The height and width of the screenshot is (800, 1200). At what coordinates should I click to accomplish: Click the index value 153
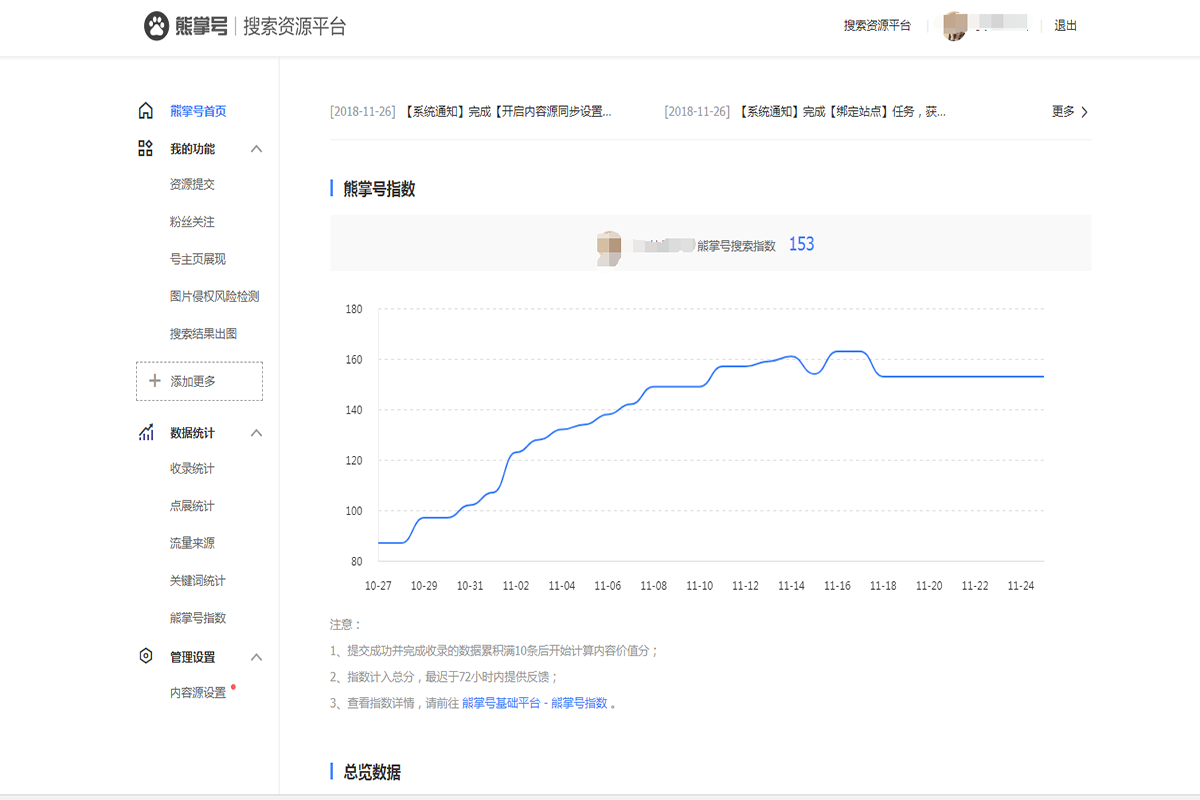pyautogui.click(x=801, y=244)
